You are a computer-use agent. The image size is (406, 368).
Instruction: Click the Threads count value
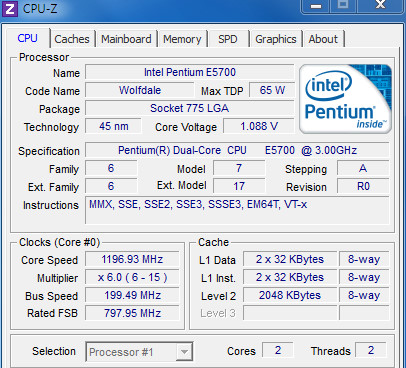pos(371,350)
